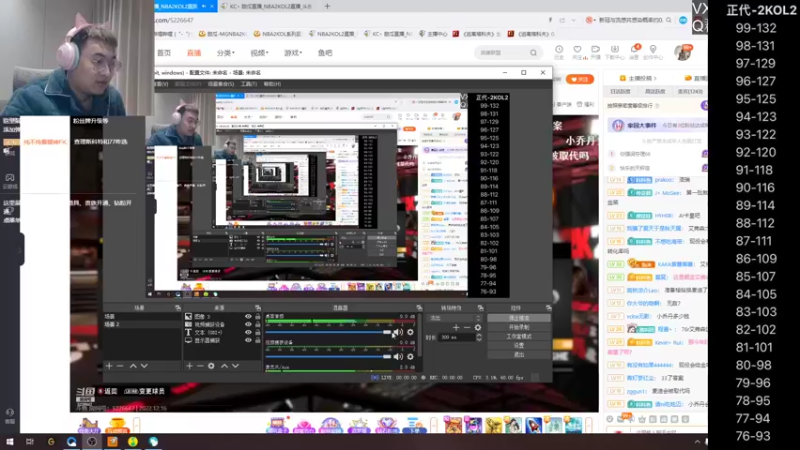Toggle lock on the video capture device source
This screenshot has height=450, width=800.
[x=258, y=324]
